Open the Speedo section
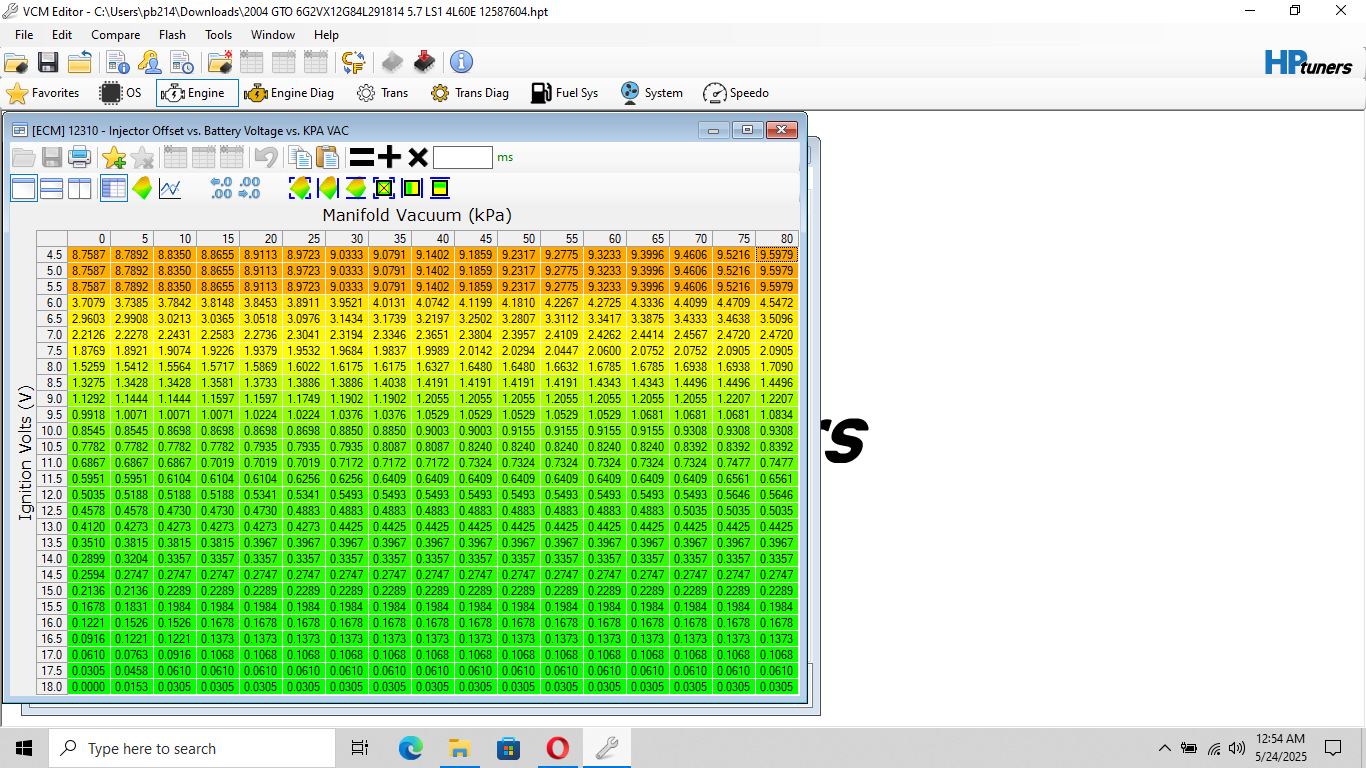 tap(736, 93)
